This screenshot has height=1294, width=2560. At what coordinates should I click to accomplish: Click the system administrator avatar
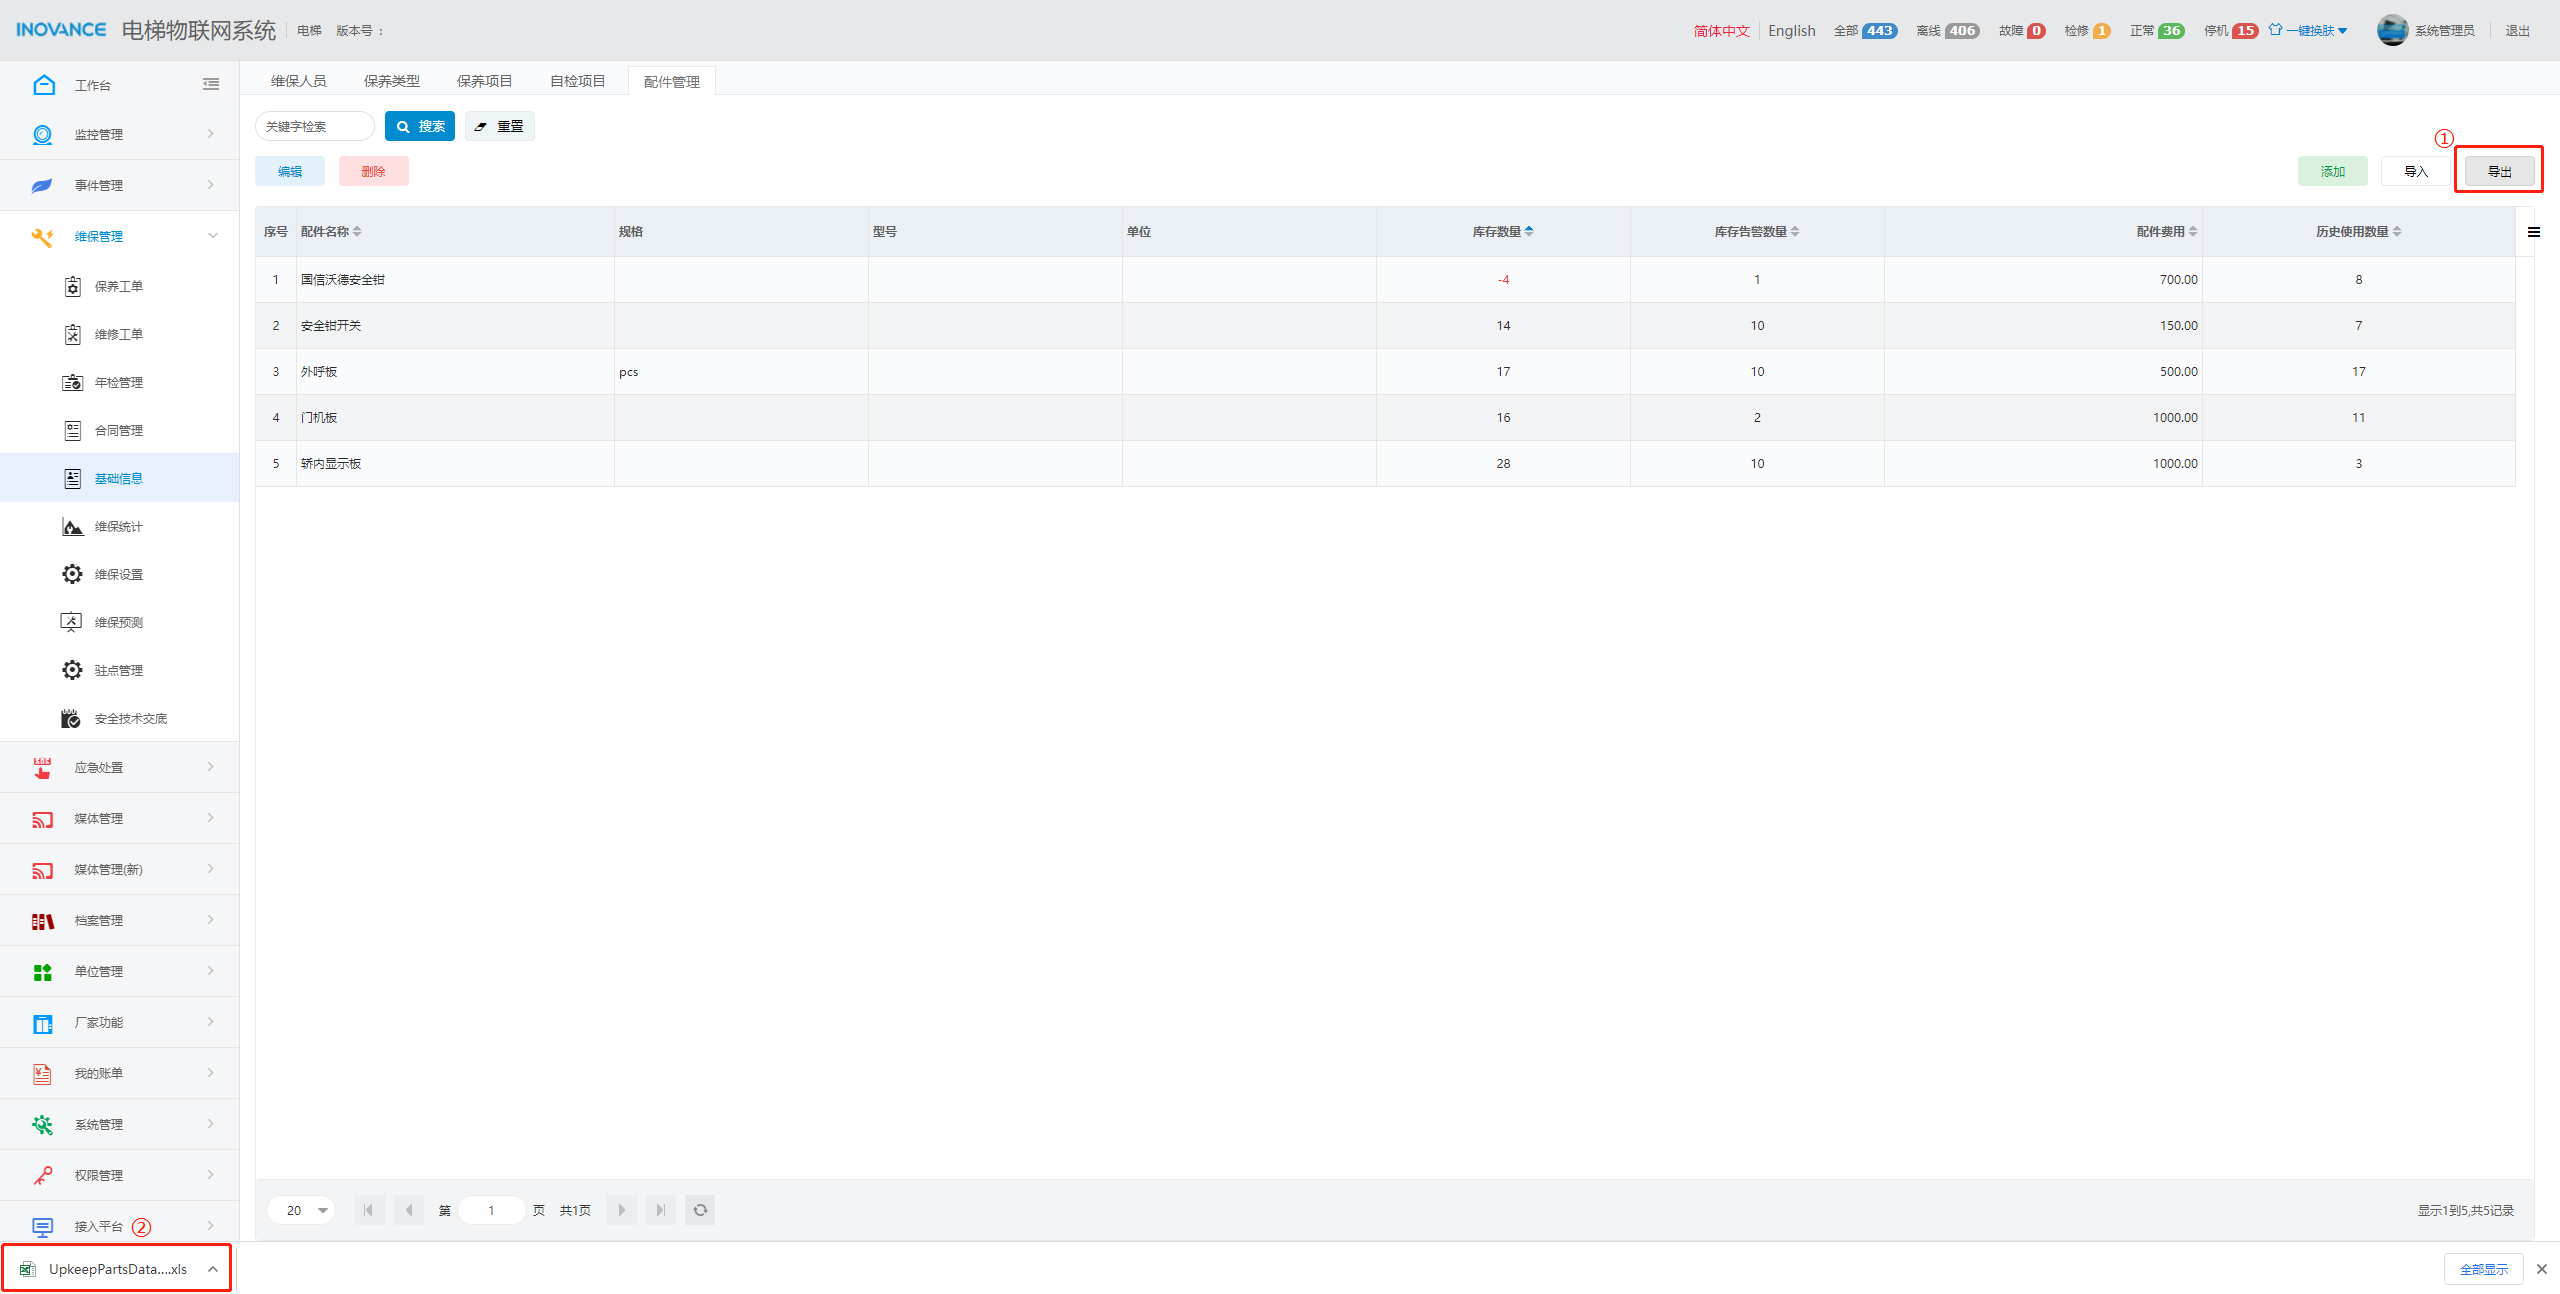[x=2392, y=31]
